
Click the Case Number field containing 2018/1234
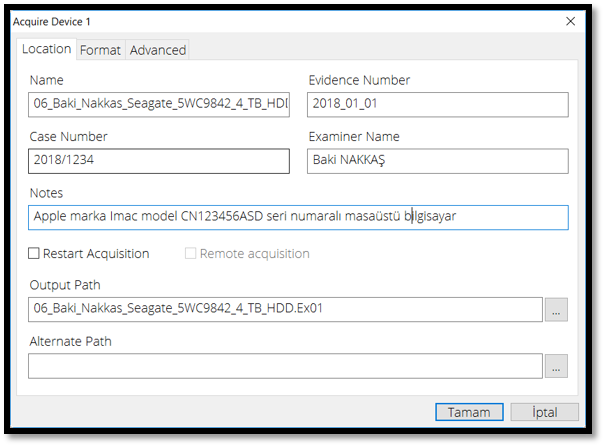(x=159, y=161)
